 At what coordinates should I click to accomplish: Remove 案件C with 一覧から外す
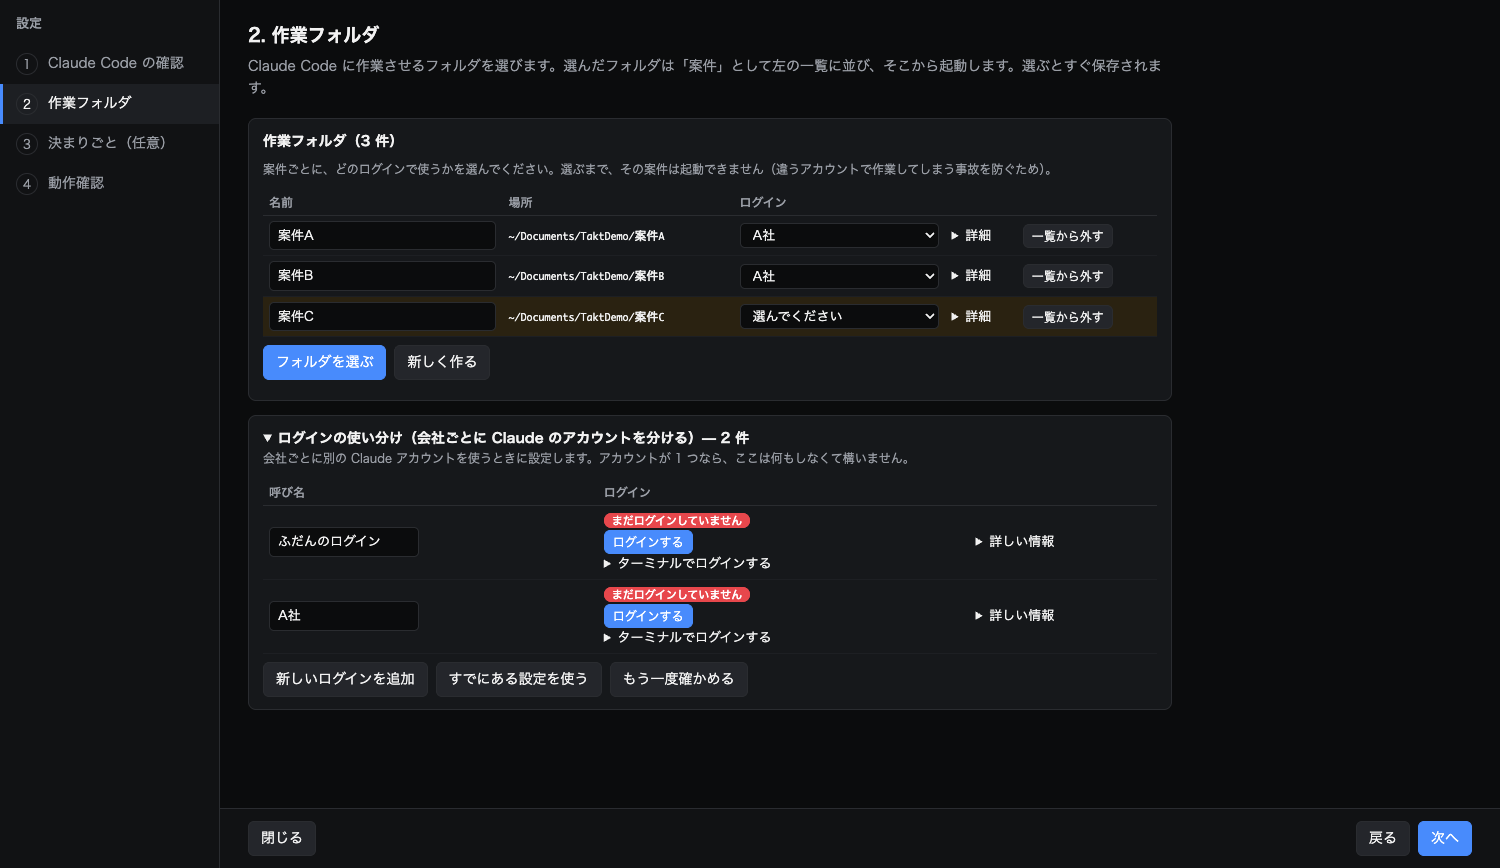tap(1067, 317)
